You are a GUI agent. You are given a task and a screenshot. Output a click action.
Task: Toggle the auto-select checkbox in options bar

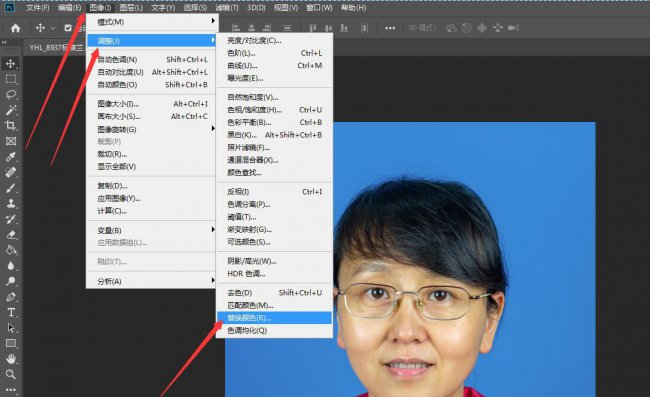[x=68, y=28]
